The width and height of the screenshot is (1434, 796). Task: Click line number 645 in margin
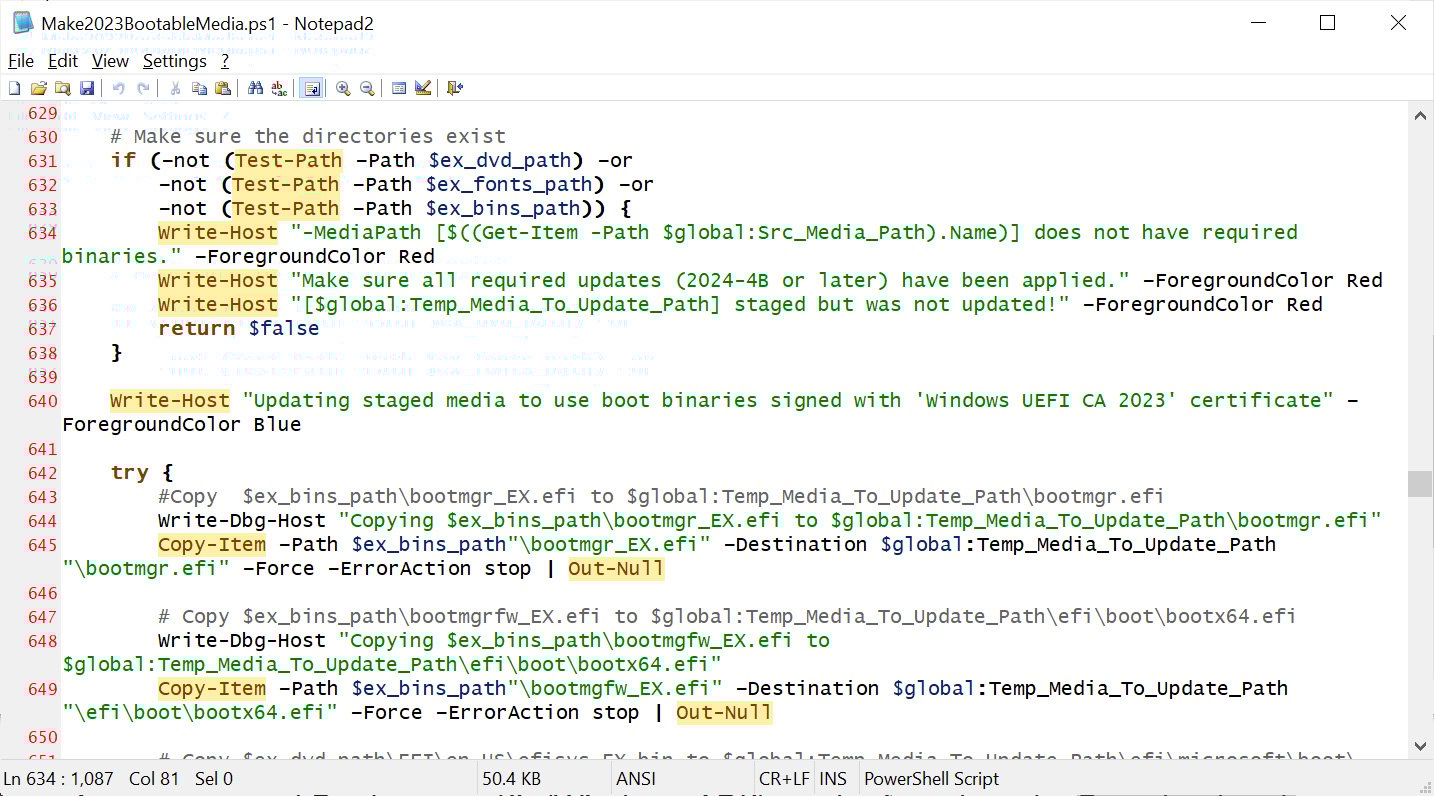[42, 545]
